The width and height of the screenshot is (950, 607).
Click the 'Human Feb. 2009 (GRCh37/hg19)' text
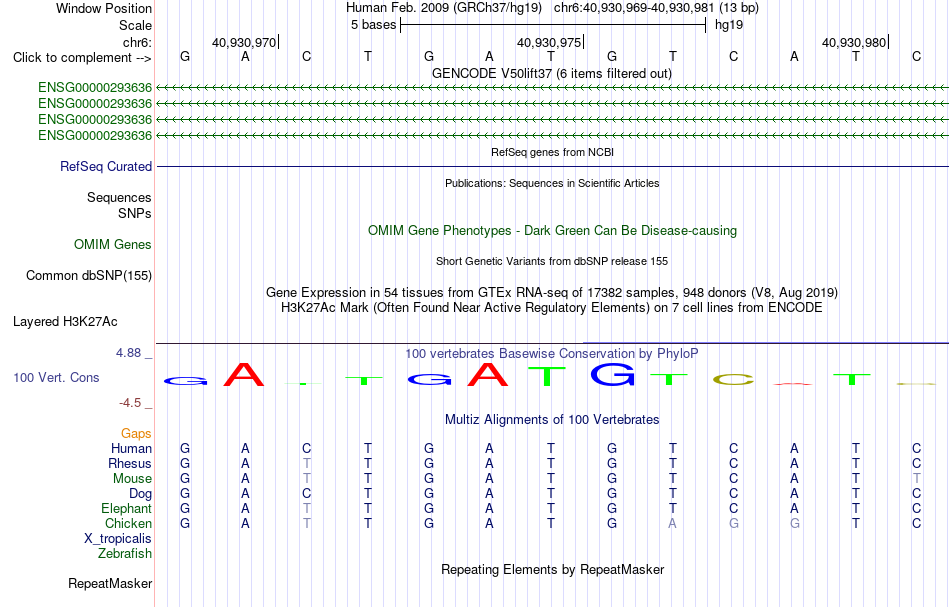click(x=445, y=8)
